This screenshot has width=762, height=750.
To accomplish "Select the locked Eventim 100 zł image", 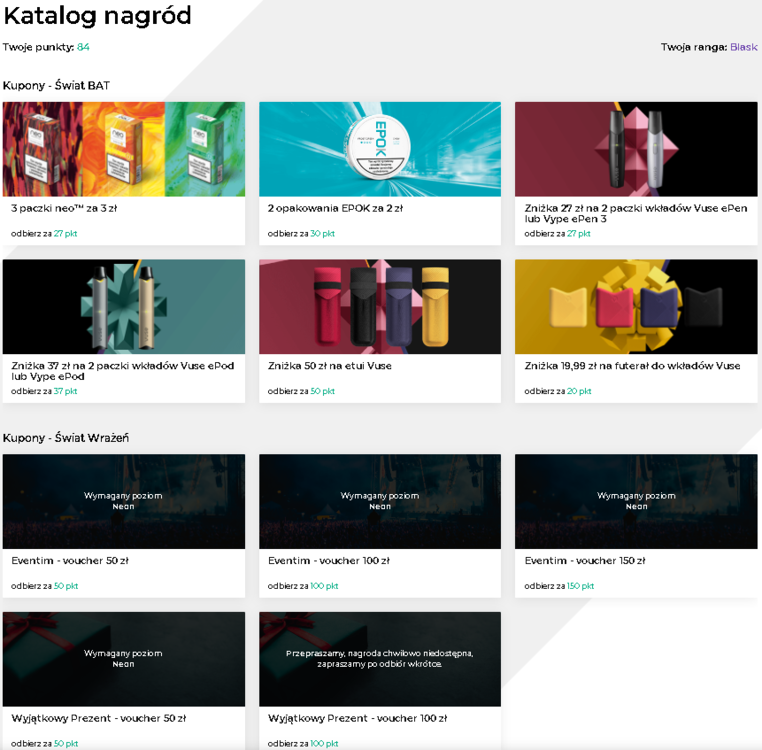I will coord(380,502).
